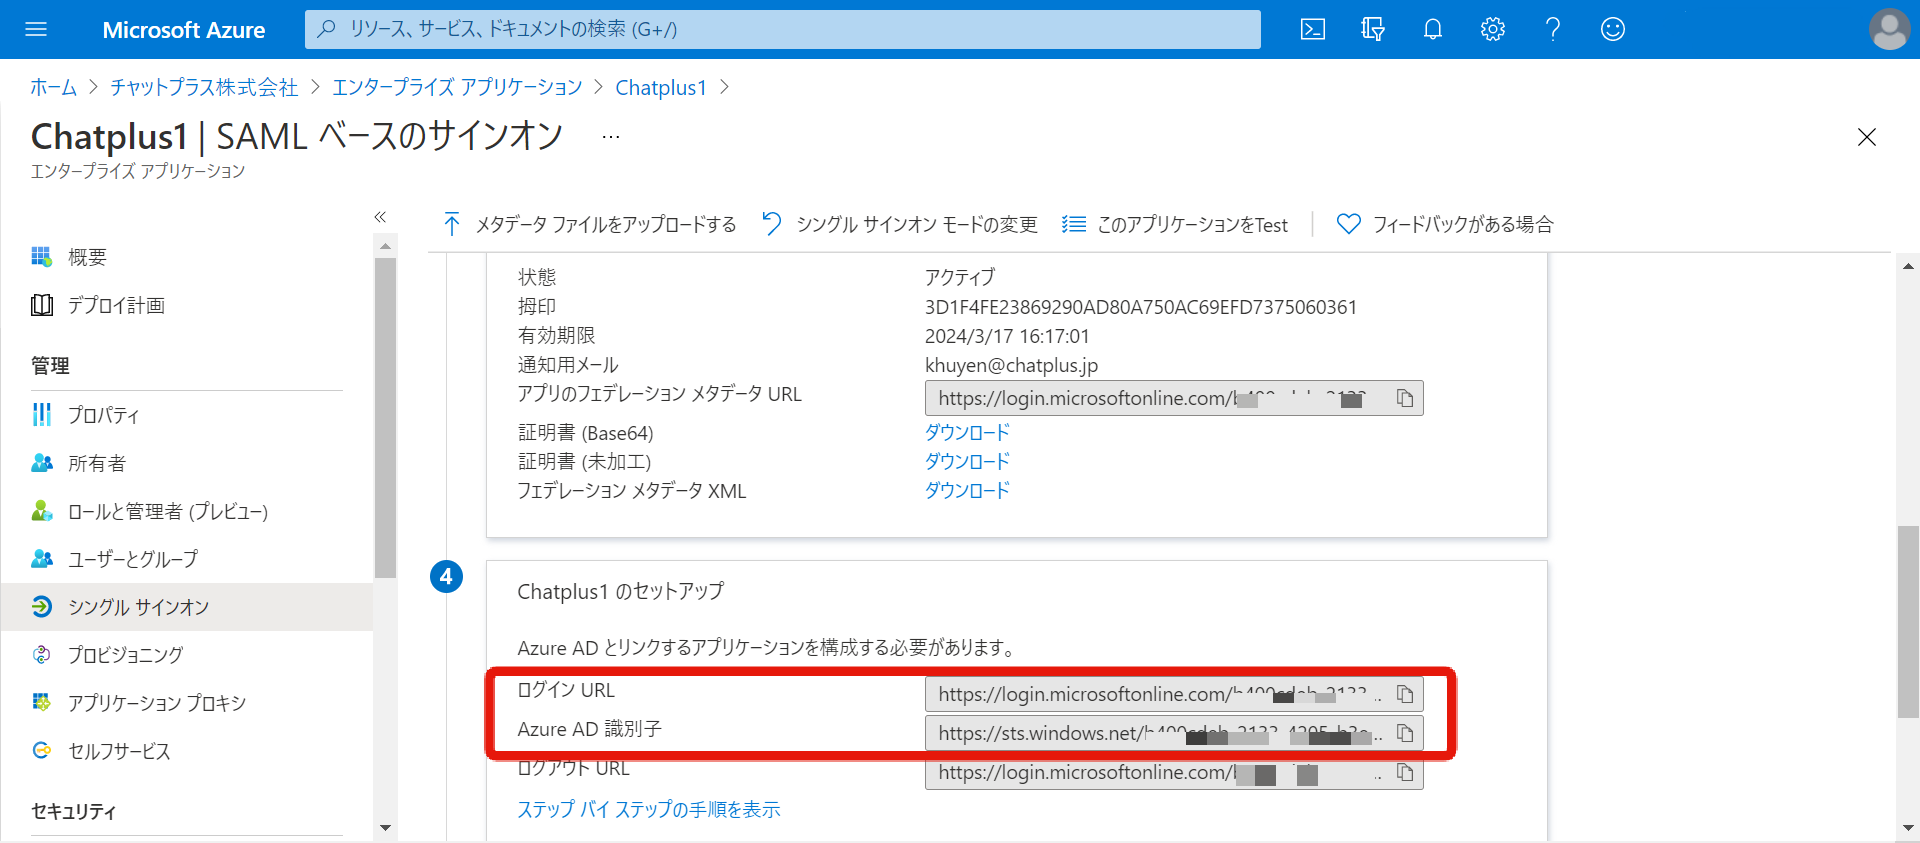
Task: Click the sidebar scrollbar thumb
Action: pyautogui.click(x=385, y=417)
